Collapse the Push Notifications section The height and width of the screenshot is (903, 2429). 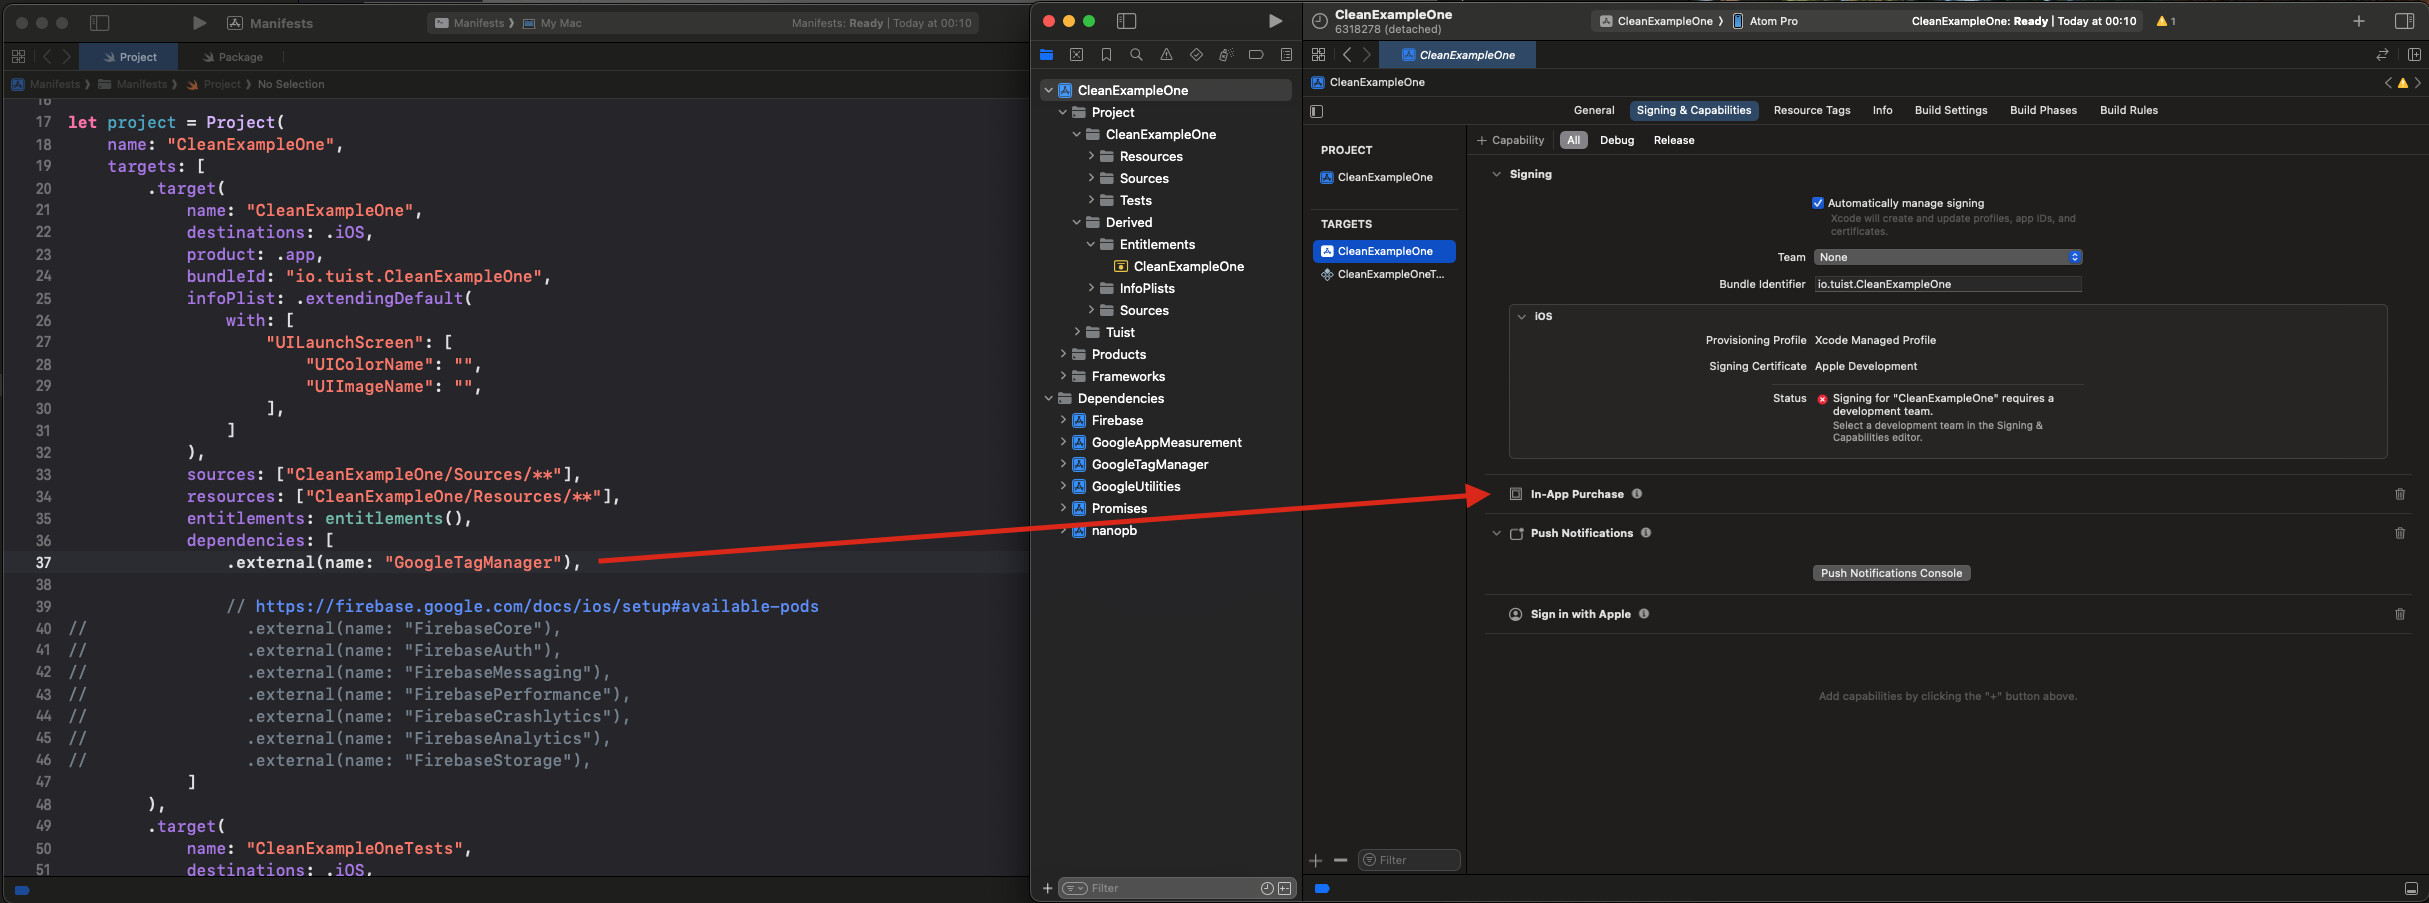tap(1497, 533)
